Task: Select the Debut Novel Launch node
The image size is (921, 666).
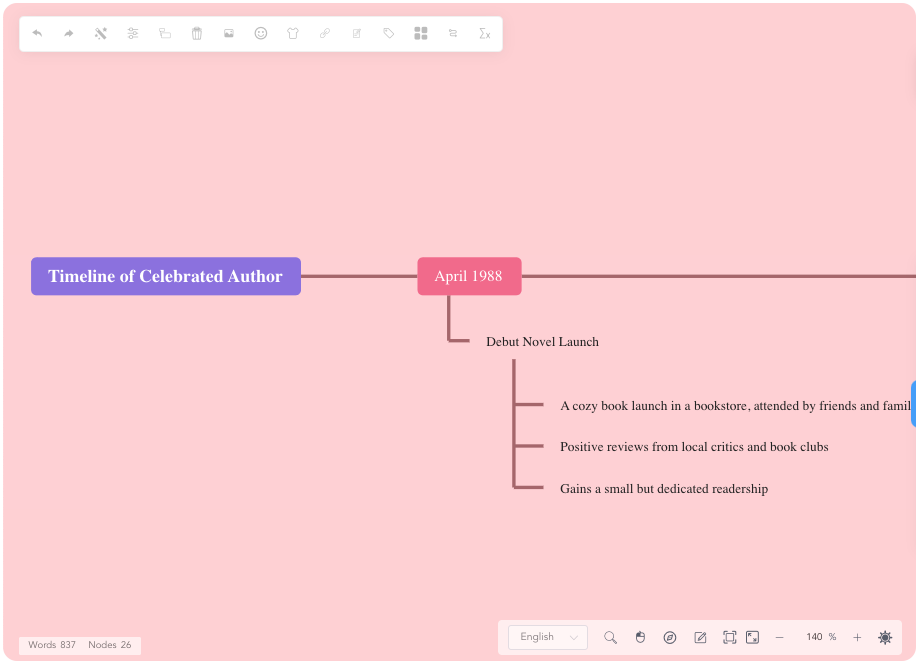Action: click(x=542, y=342)
